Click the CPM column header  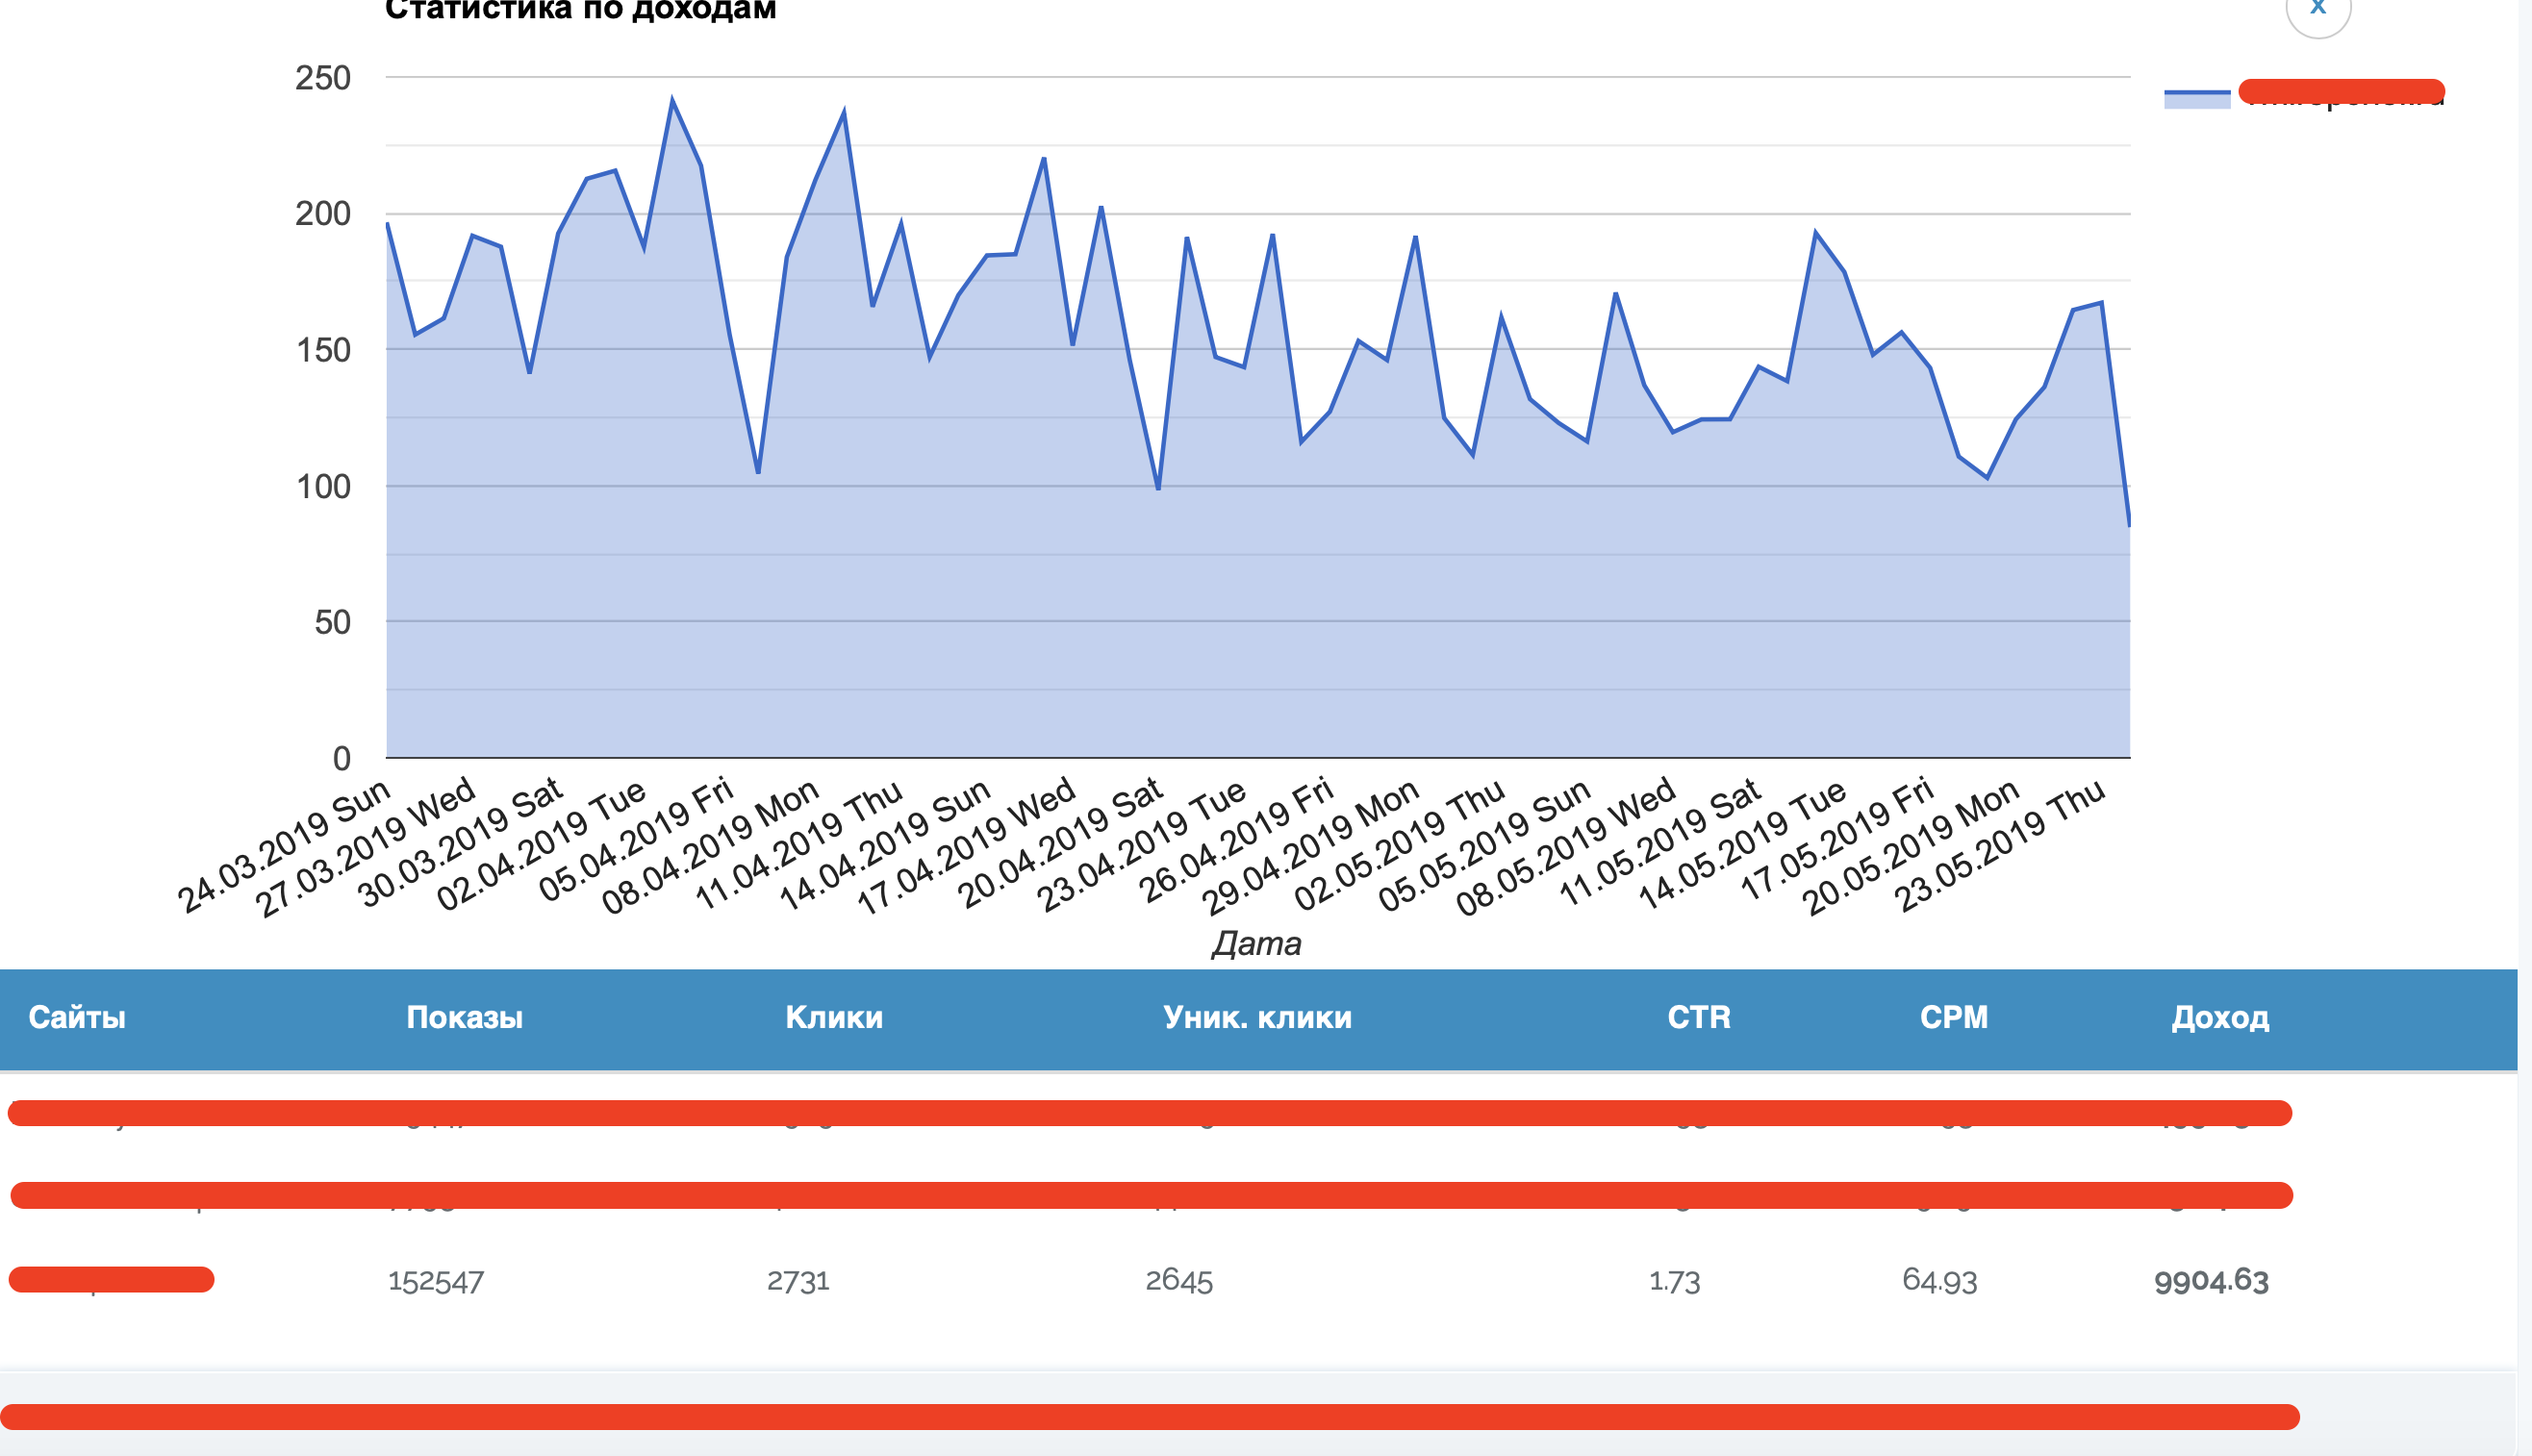[1953, 1017]
